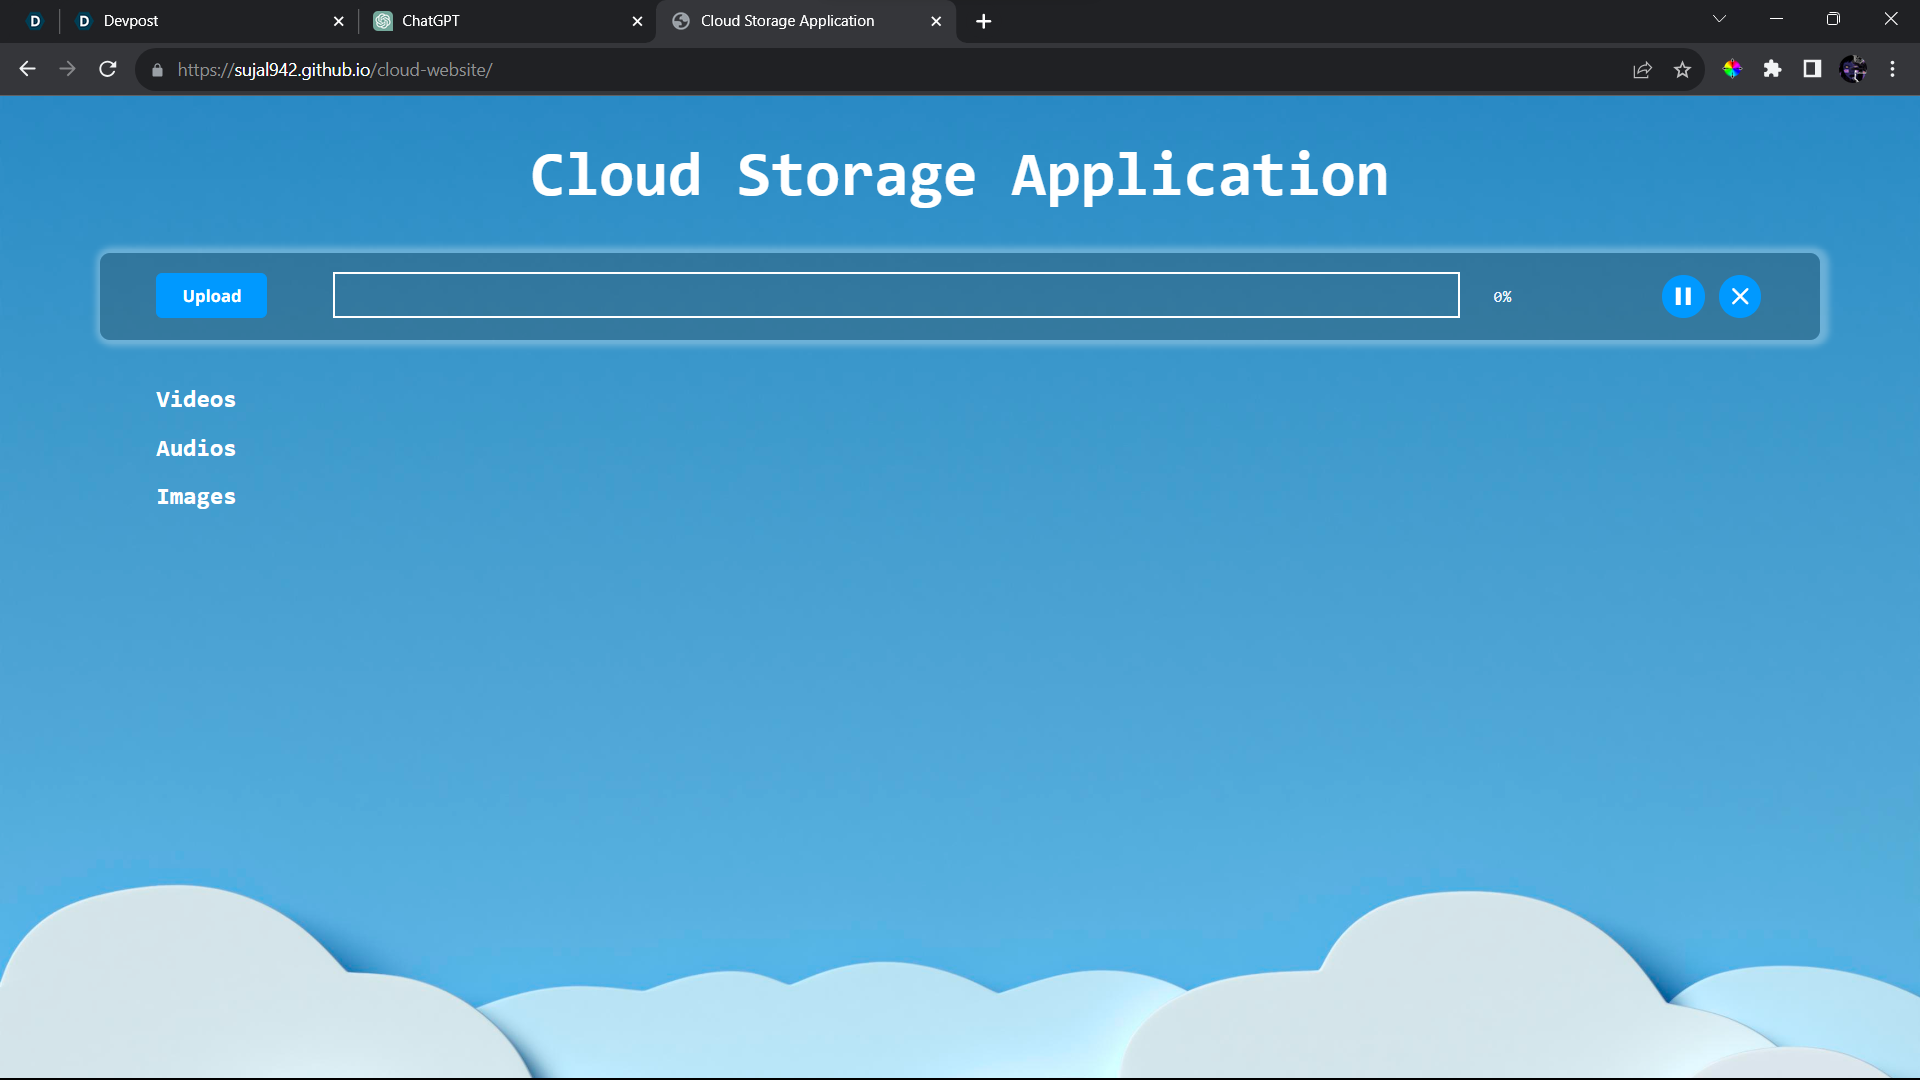Share this page via share icon
Screen dimensions: 1920x1080
[x=1642, y=69]
